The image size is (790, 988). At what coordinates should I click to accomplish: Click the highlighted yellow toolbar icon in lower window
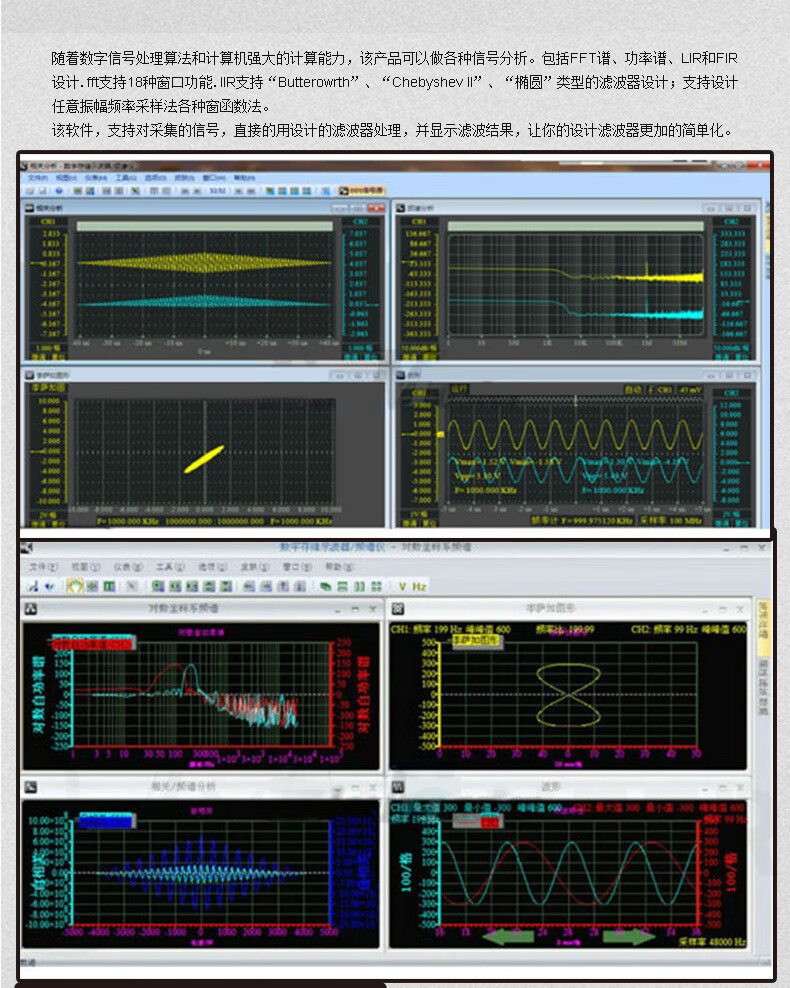click(74, 587)
